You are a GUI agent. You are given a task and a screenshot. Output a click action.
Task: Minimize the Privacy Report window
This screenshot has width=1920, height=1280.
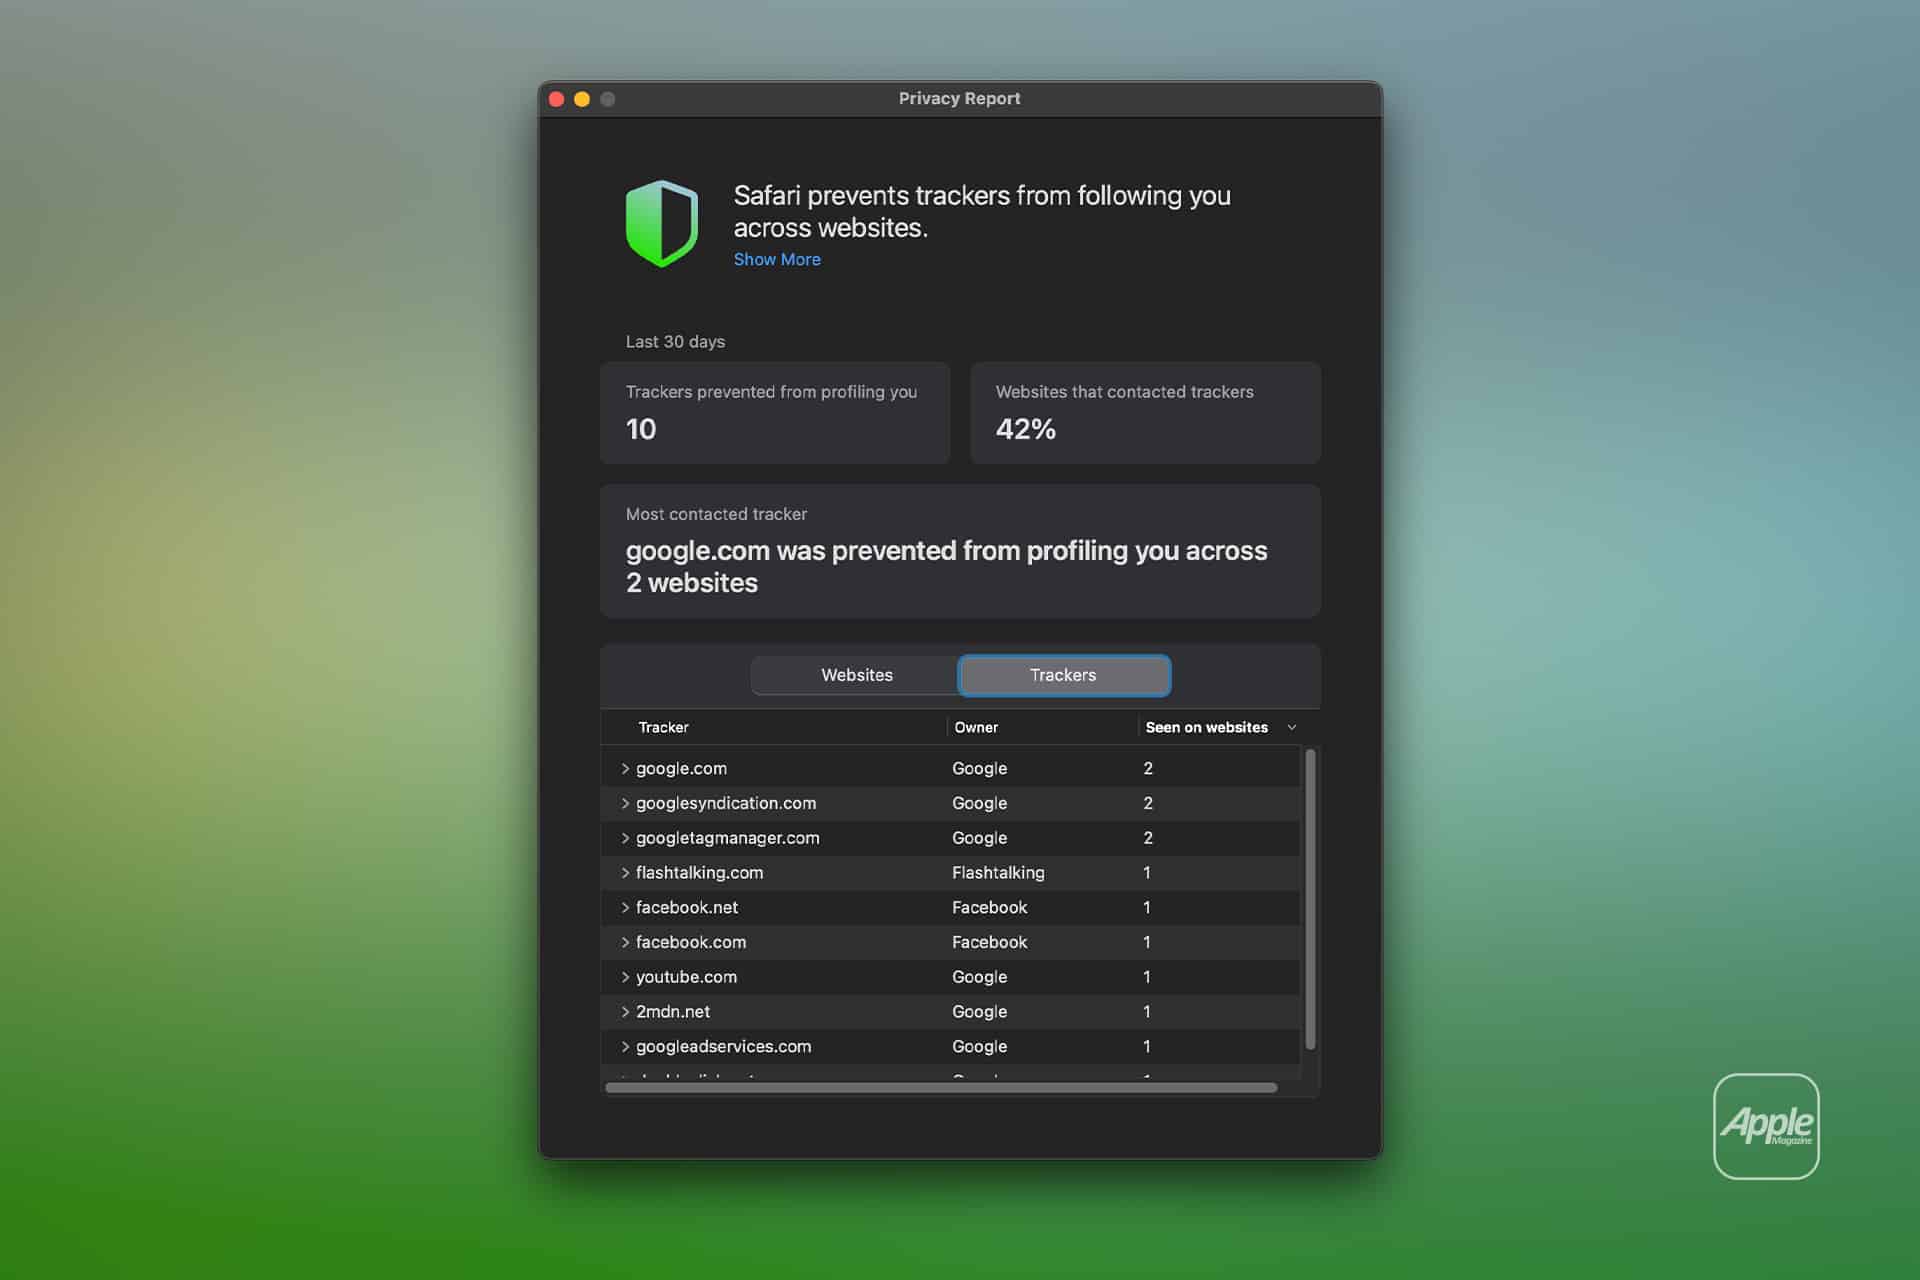(x=582, y=99)
